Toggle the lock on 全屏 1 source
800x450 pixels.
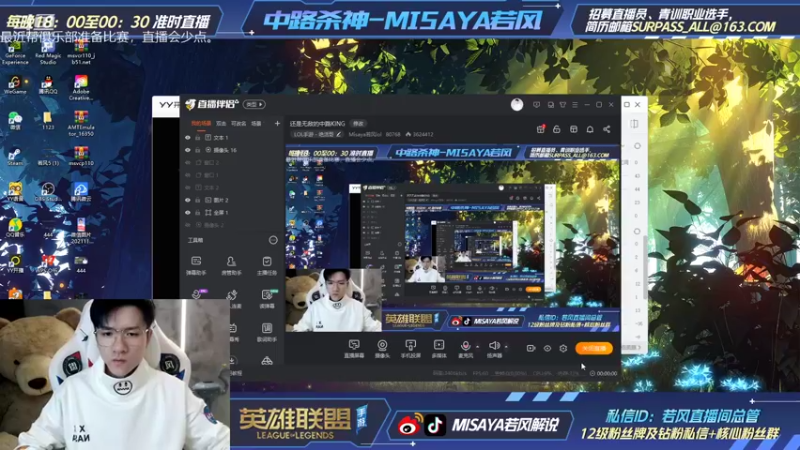198,212
